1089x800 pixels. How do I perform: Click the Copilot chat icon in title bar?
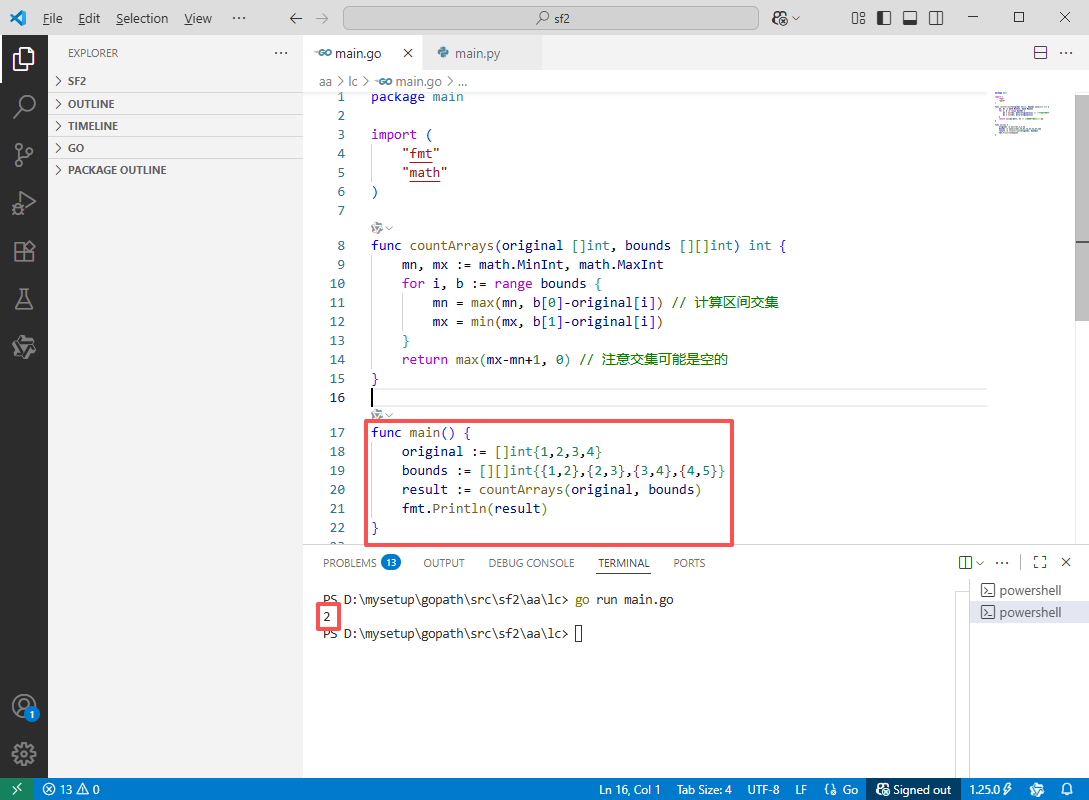coord(779,18)
